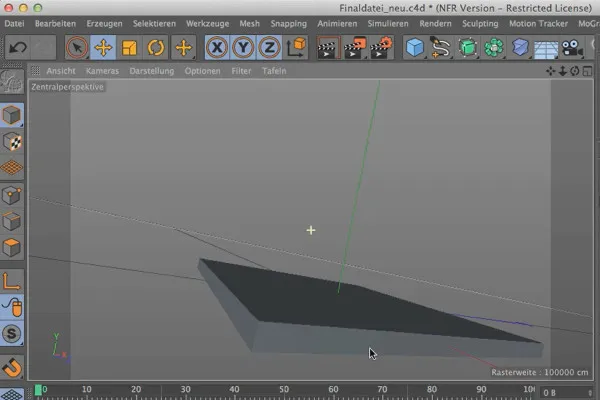Enable Axis mode L-shaped icon
This screenshot has width=600, height=400.
point(12,281)
